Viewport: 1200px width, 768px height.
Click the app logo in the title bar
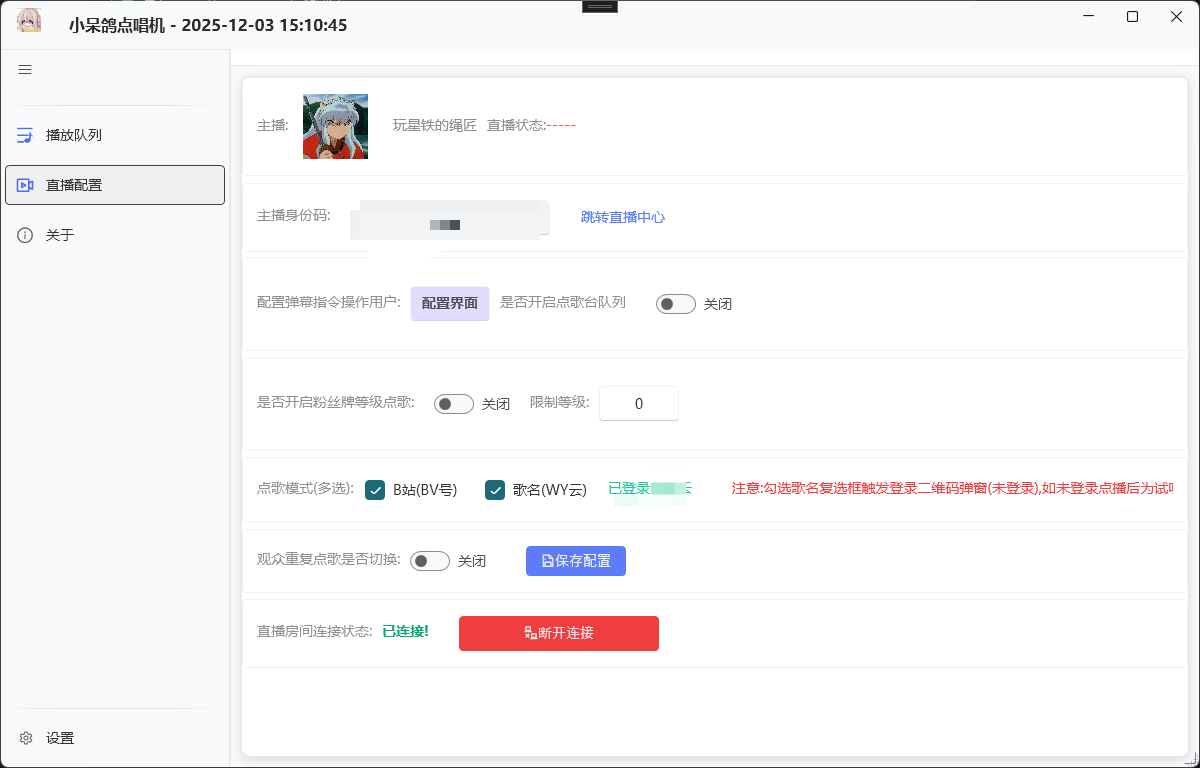click(x=29, y=20)
